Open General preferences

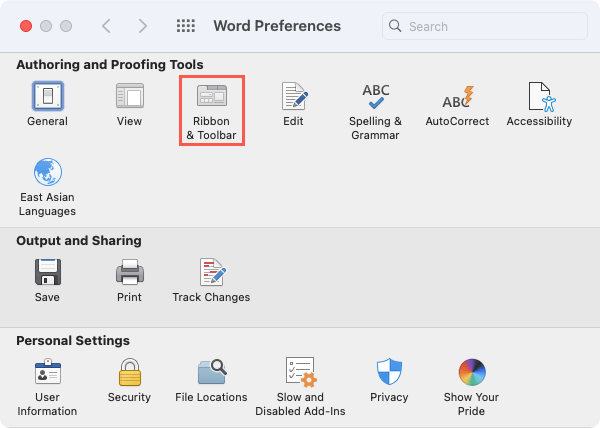pyautogui.click(x=47, y=98)
